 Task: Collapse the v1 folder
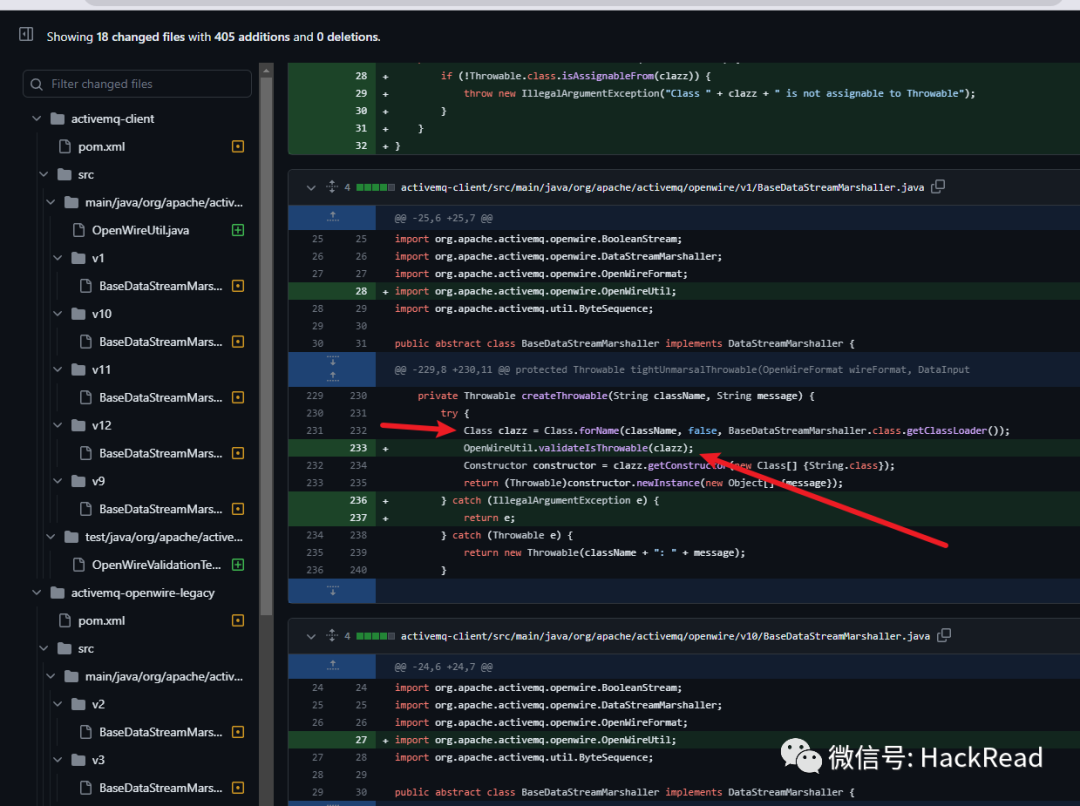tap(58, 258)
